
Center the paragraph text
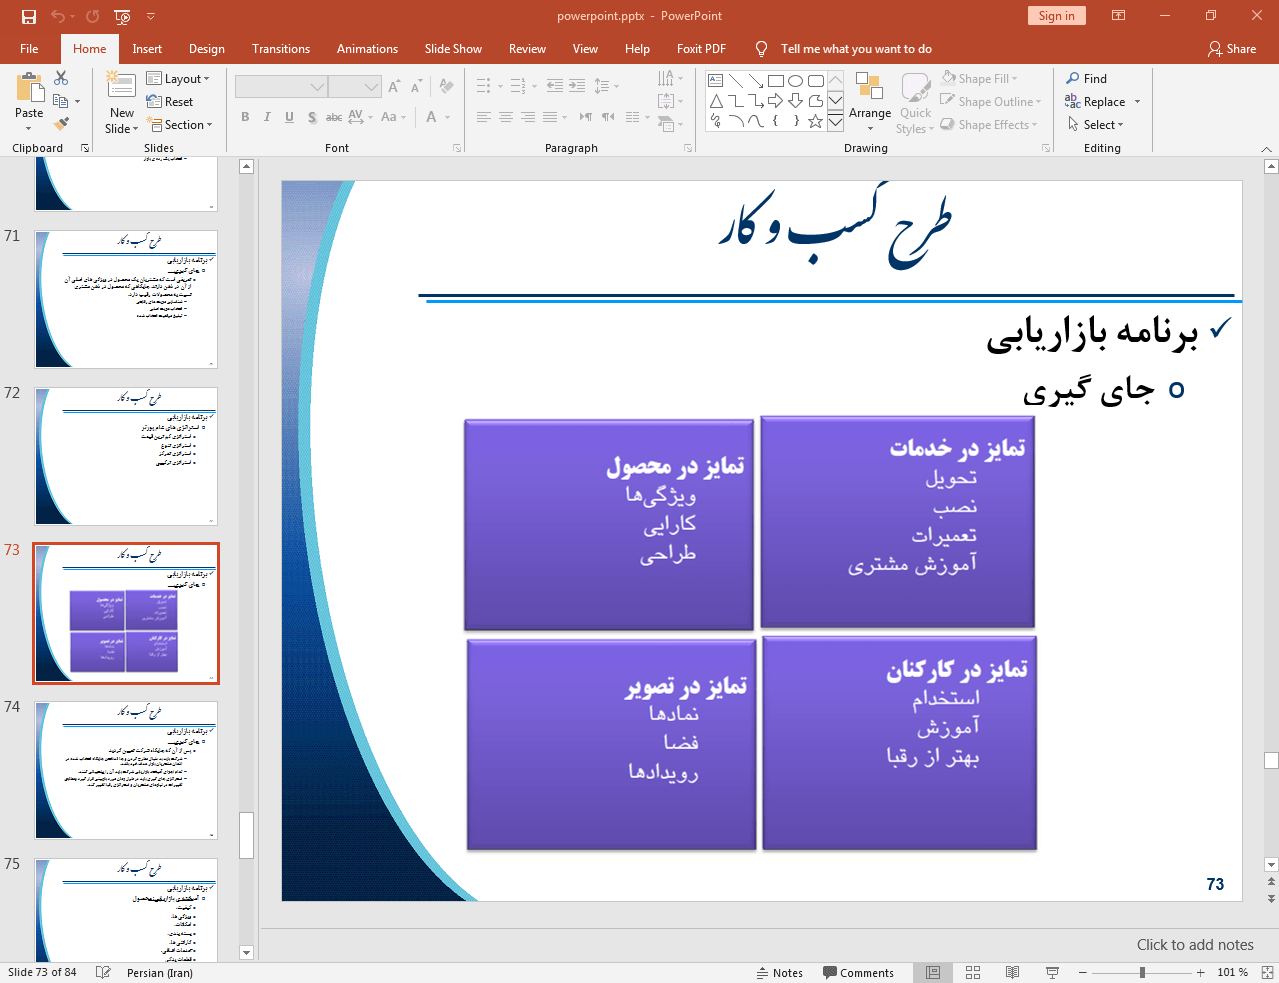coord(506,117)
